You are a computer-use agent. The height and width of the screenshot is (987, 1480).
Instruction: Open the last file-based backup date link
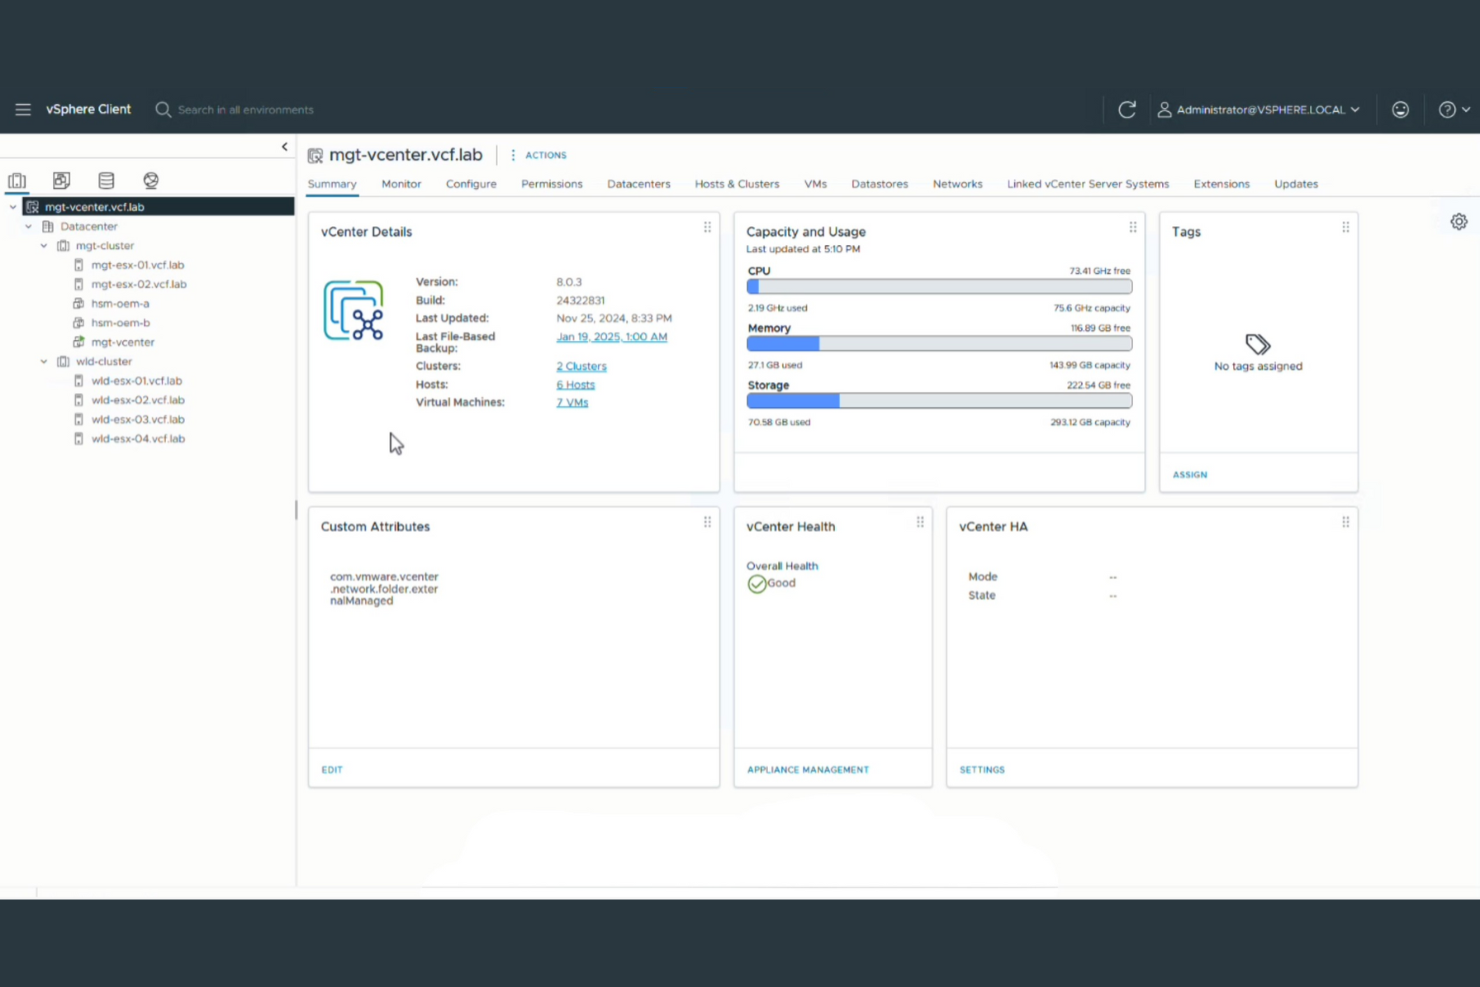612,337
